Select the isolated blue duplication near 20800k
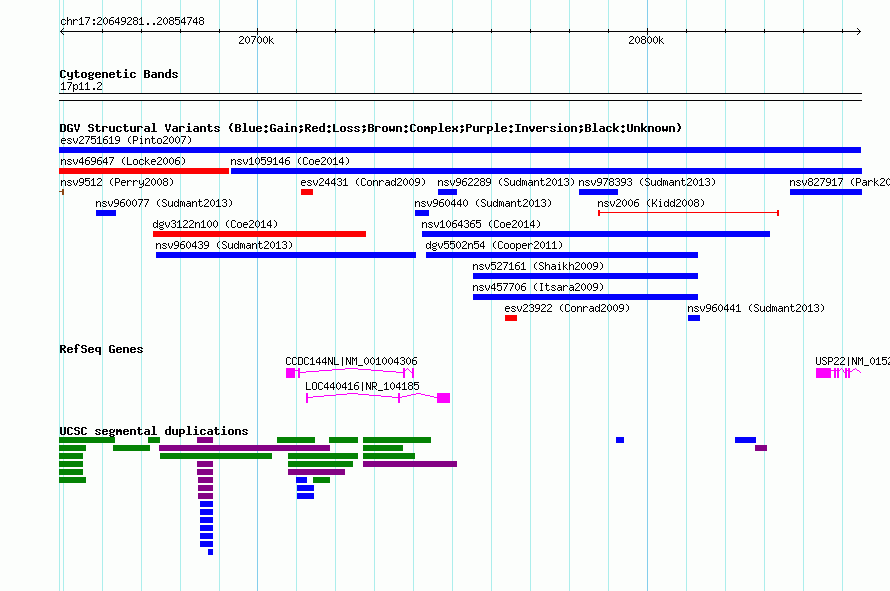The image size is (890, 591). (620, 440)
